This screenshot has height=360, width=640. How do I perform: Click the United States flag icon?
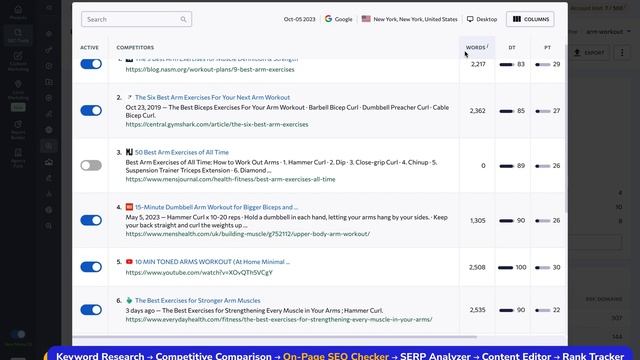[366, 19]
